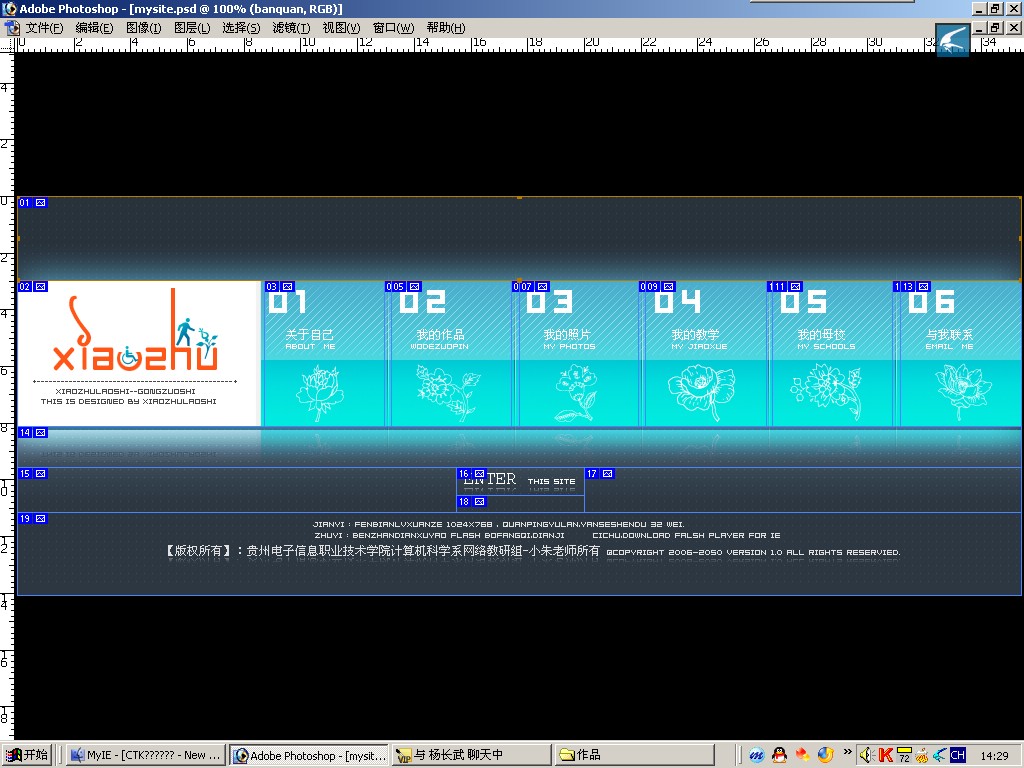This screenshot has width=1024, height=768.
Task: Click the tray icon showing 72
Action: [x=904, y=755]
